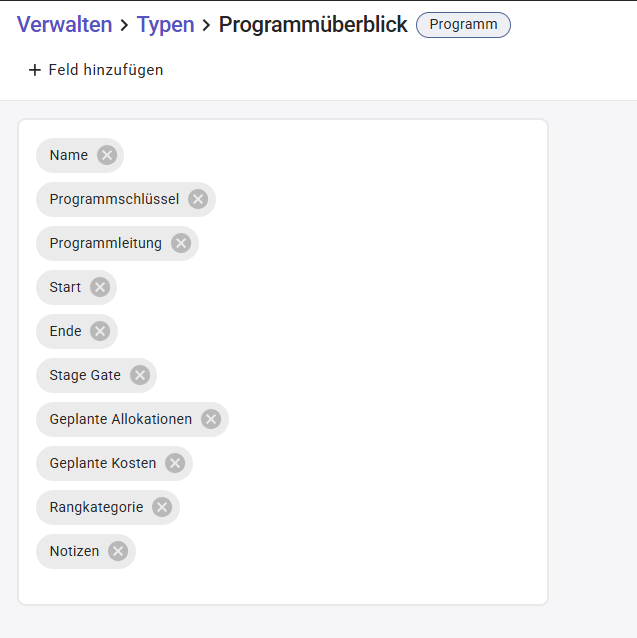Remove the Name field chip
Viewport: 637px width, 638px height.
click(107, 155)
